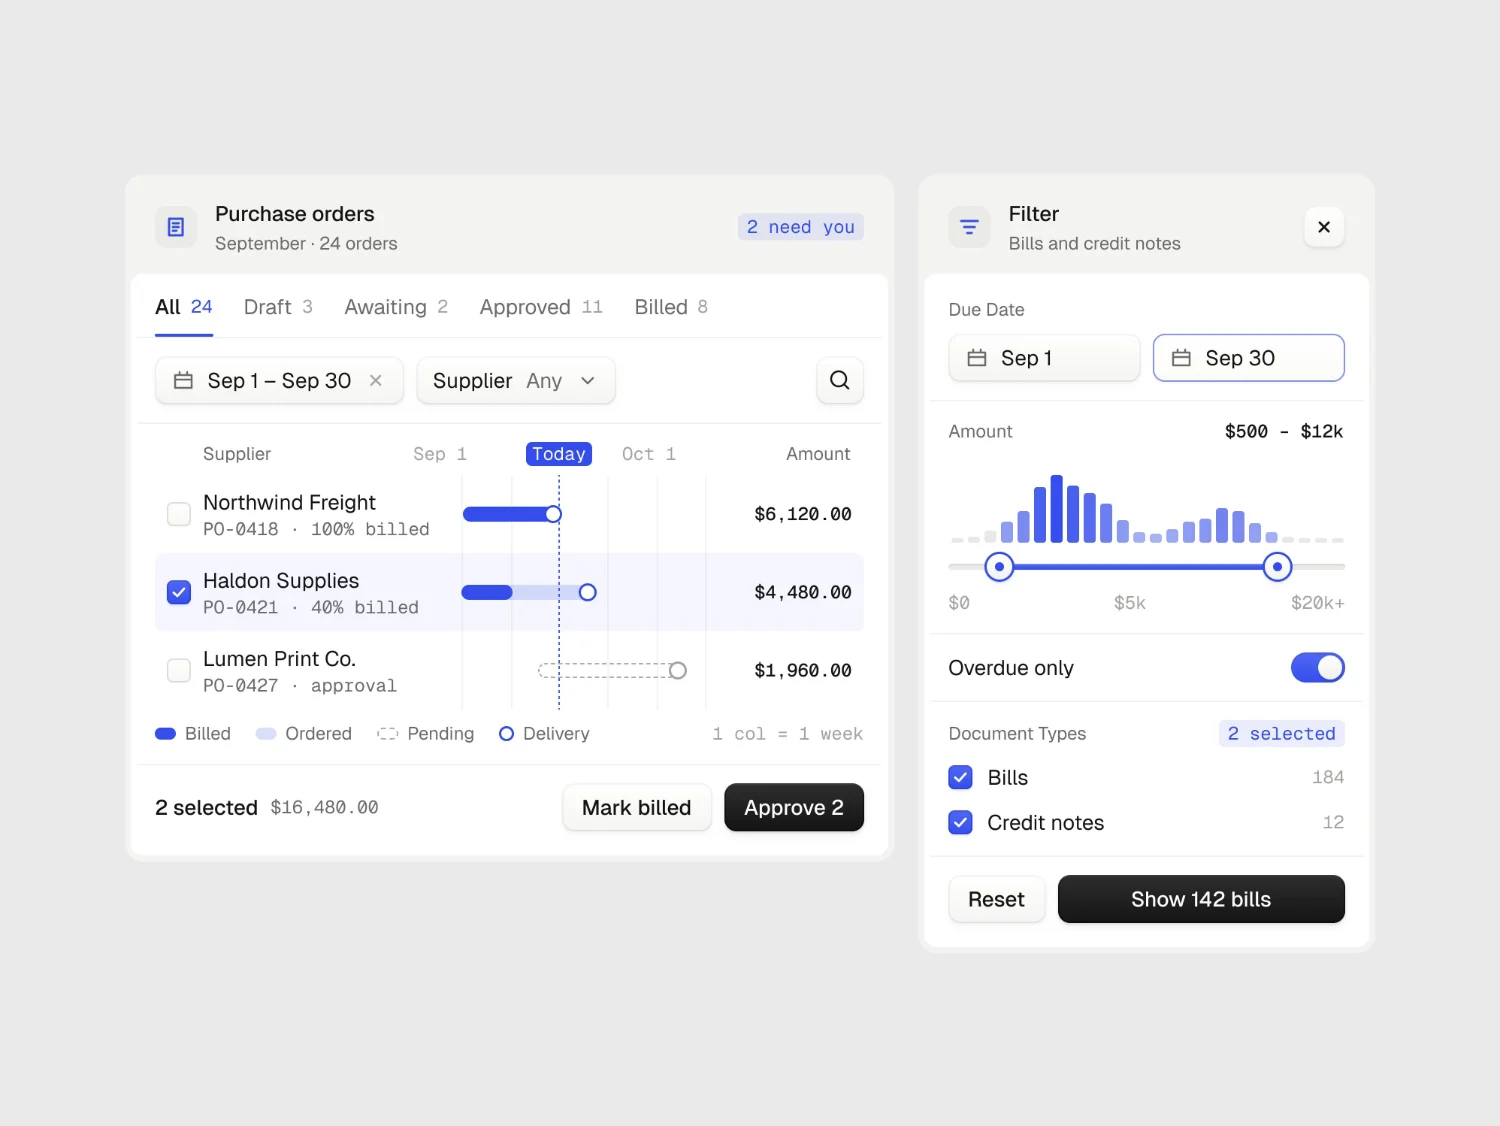Viewport: 1500px width, 1126px height.
Task: Uncheck the Haldon Supplies order
Action: [179, 592]
